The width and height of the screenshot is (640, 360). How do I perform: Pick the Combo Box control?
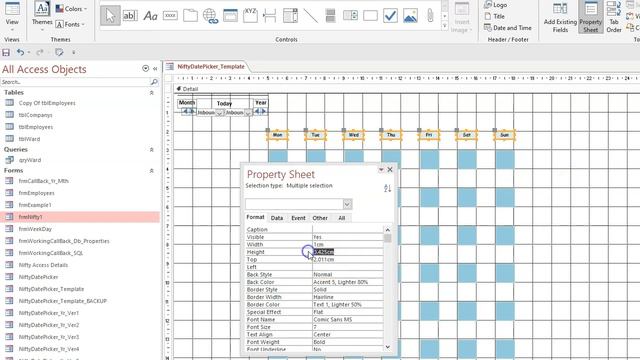290,16
